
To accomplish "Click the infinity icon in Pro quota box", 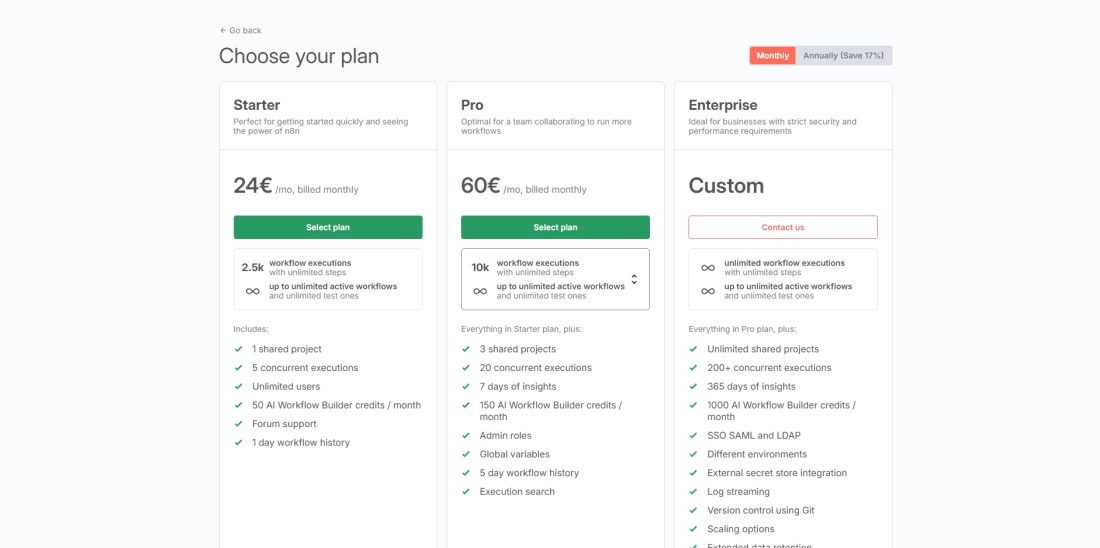I will tap(480, 291).
